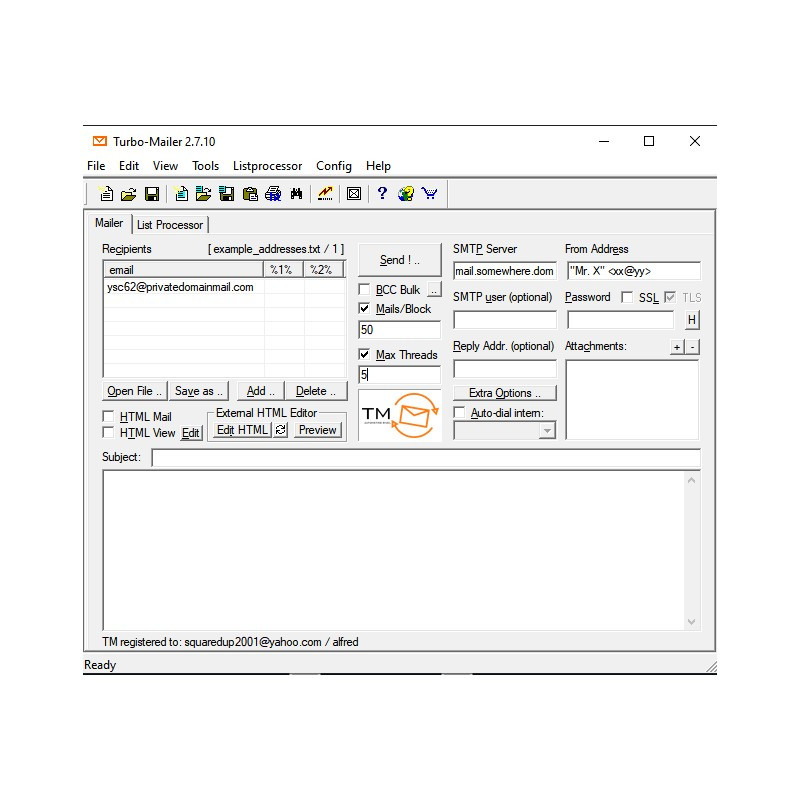Expand the Auto-dial intern dropdown
Viewport: 800px width, 800px height.
[x=546, y=431]
